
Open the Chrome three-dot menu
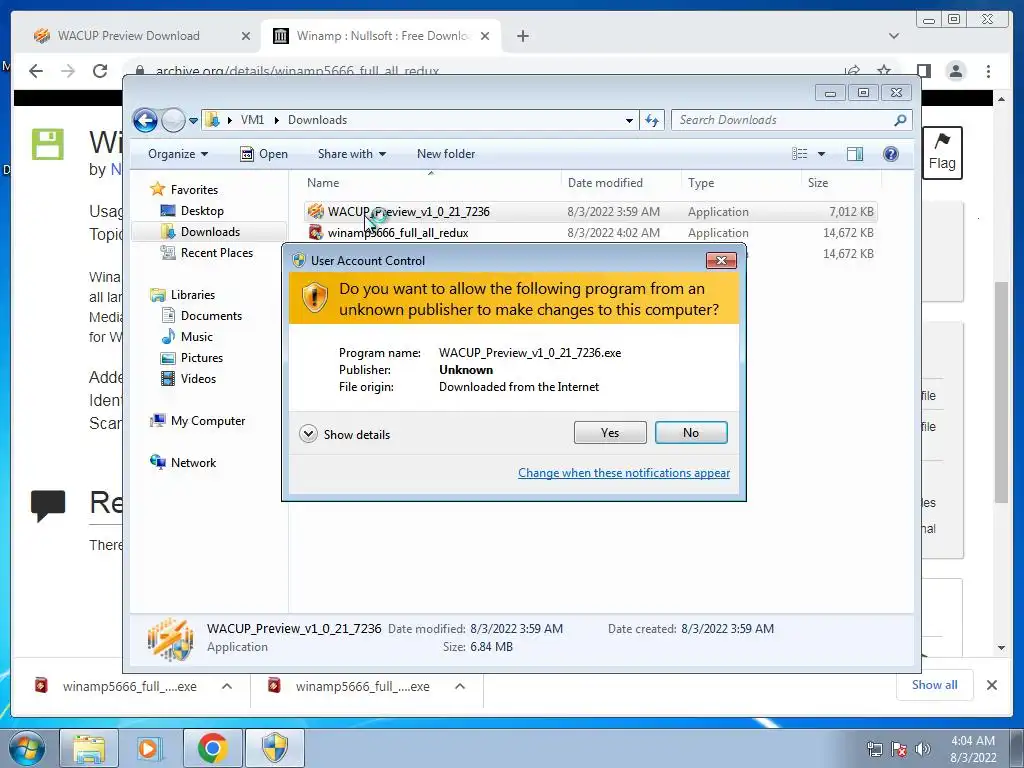pos(988,71)
